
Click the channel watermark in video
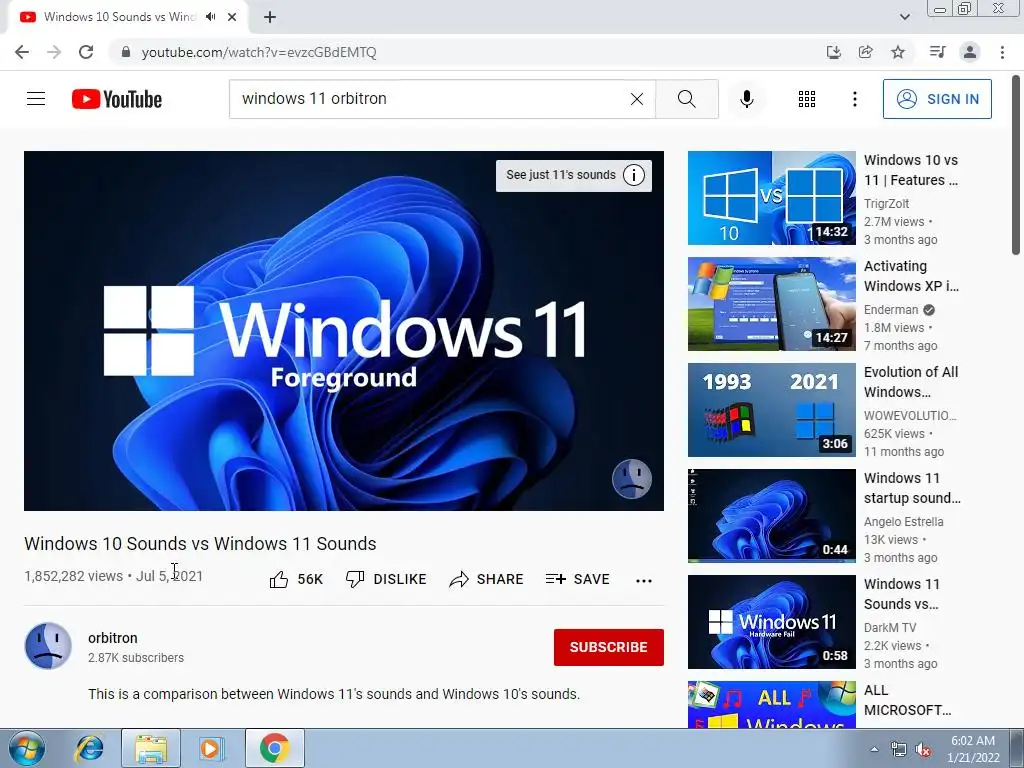(632, 479)
